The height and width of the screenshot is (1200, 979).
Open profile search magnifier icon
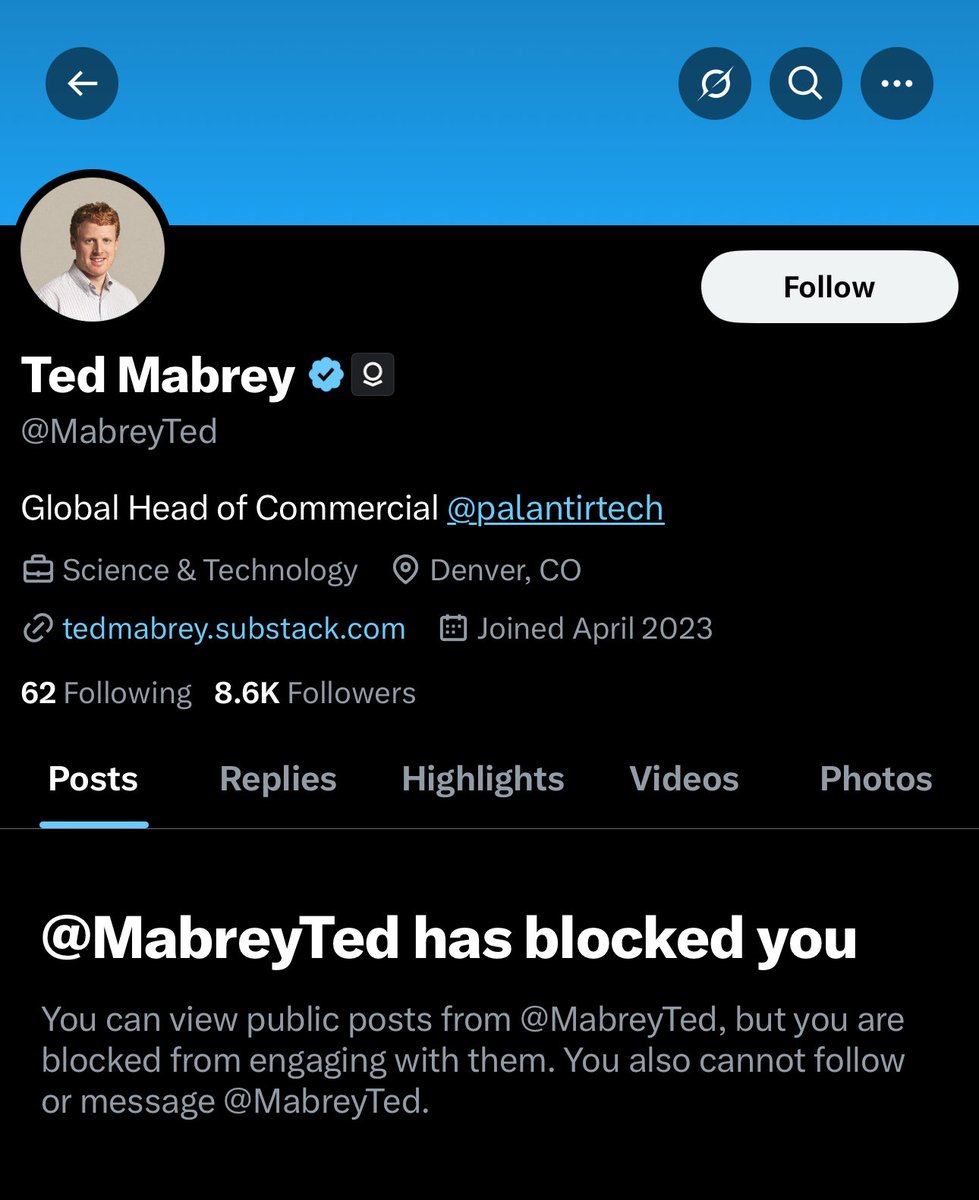pyautogui.click(x=805, y=84)
